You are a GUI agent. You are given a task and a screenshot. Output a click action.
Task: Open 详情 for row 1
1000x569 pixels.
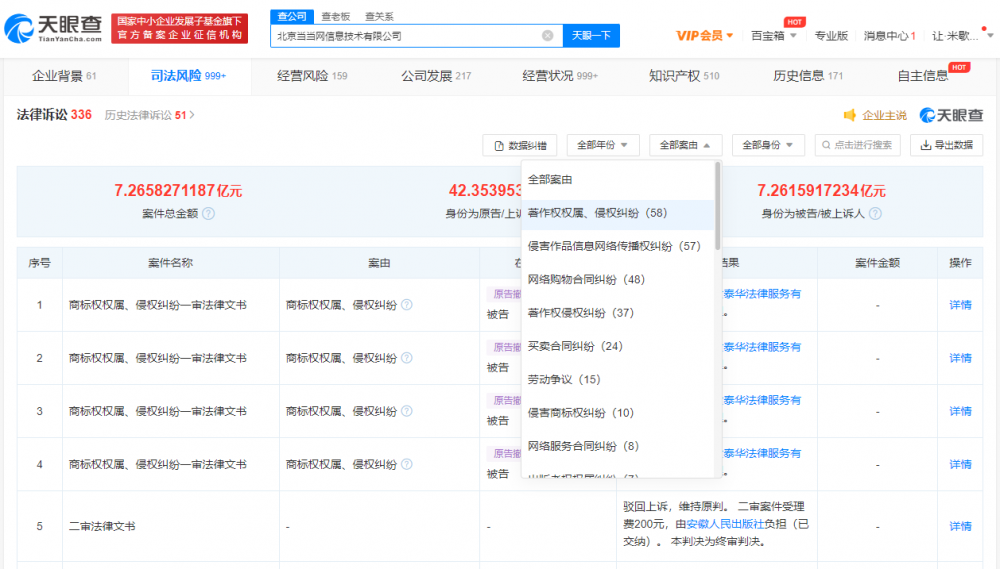[960, 305]
